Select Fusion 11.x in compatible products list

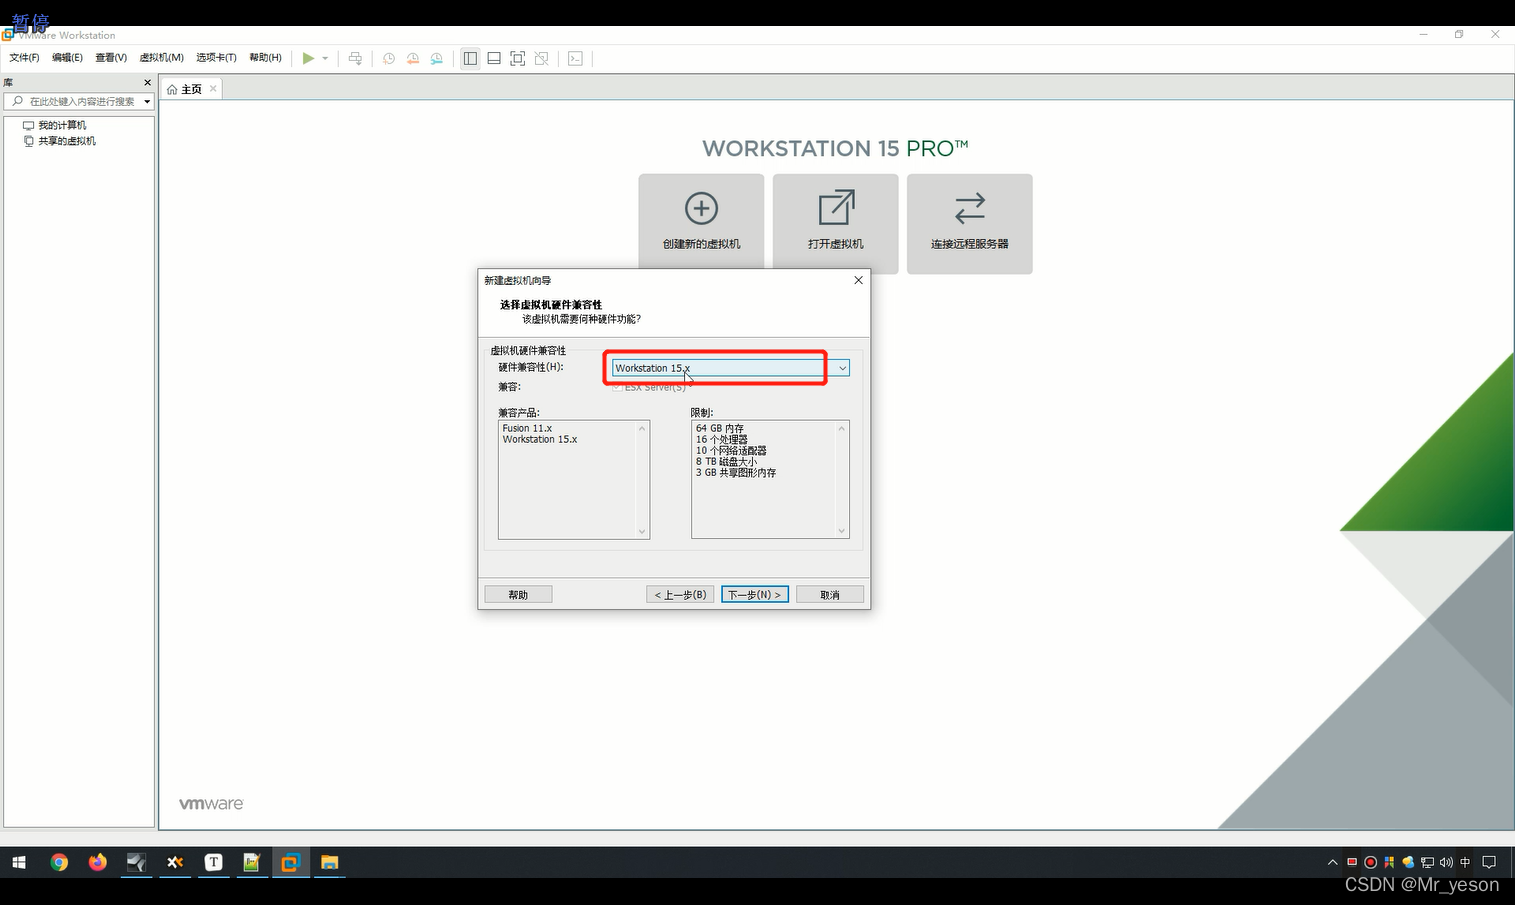click(527, 428)
